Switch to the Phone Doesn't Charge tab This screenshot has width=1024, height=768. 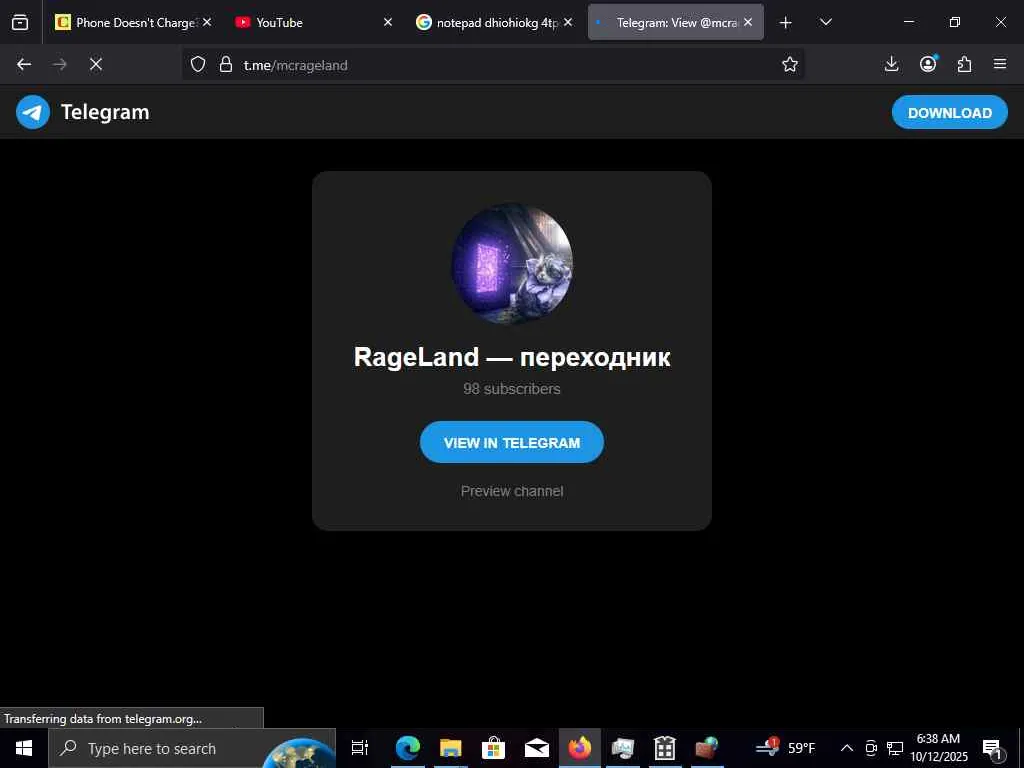pyautogui.click(x=134, y=22)
